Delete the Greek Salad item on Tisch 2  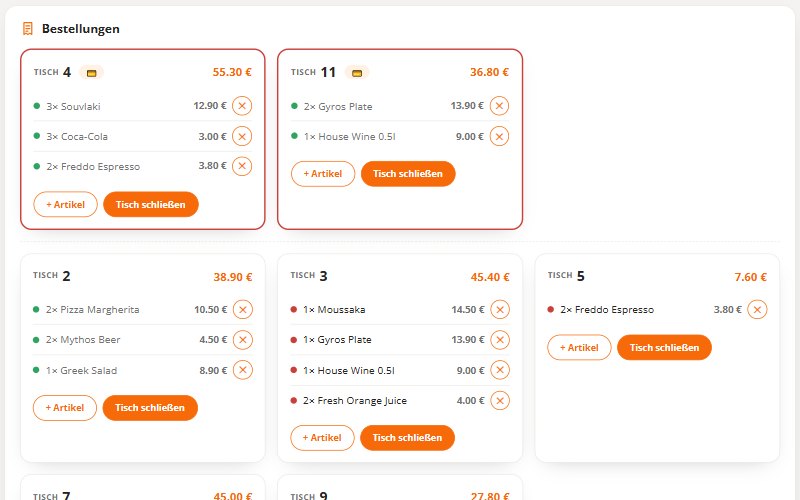click(243, 370)
